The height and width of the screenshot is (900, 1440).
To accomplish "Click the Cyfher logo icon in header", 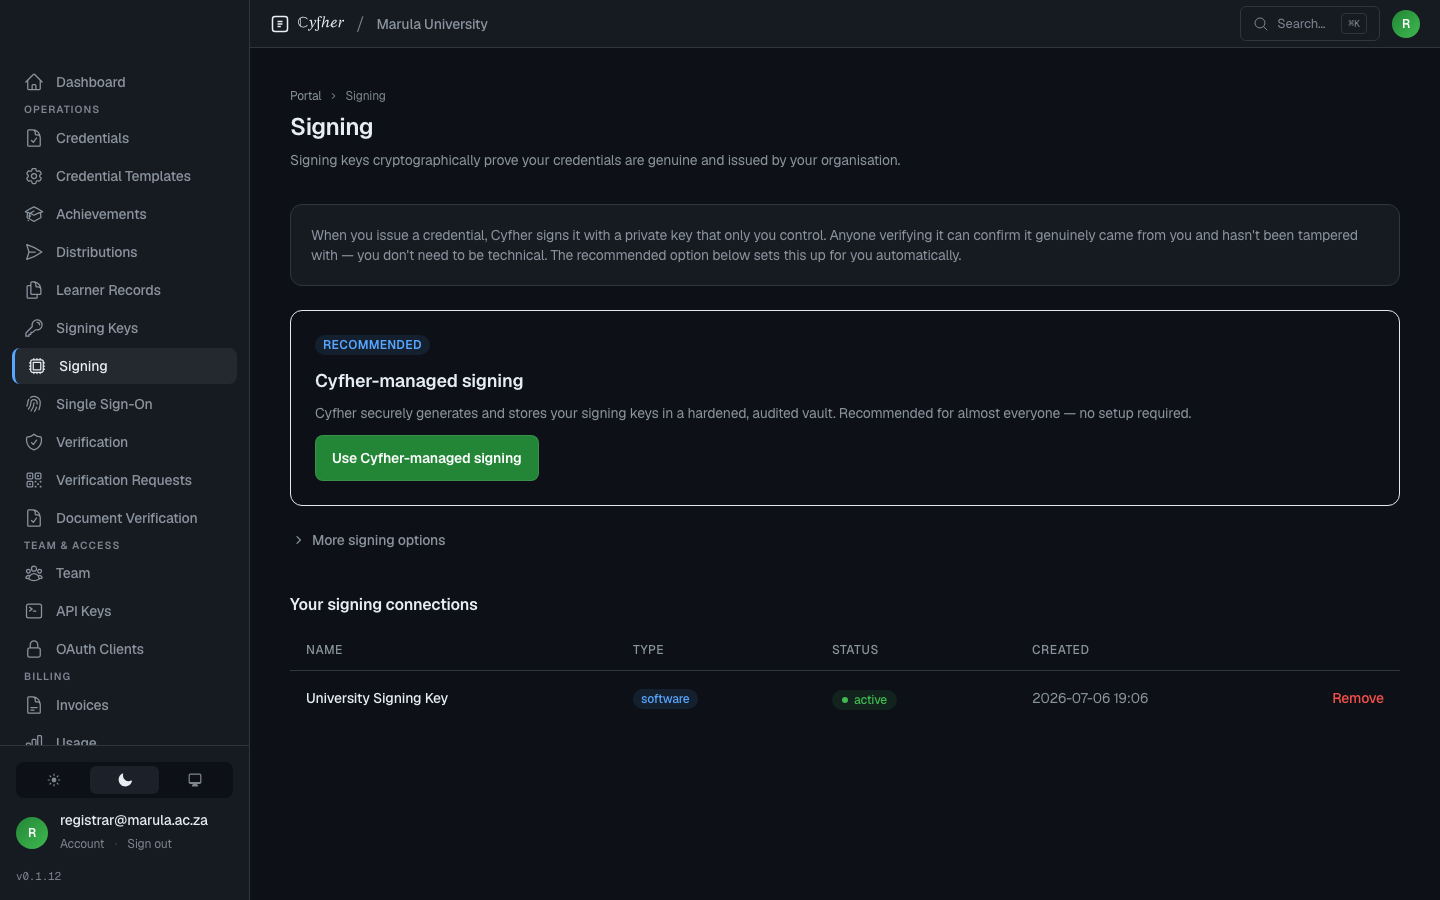I will 280,24.
